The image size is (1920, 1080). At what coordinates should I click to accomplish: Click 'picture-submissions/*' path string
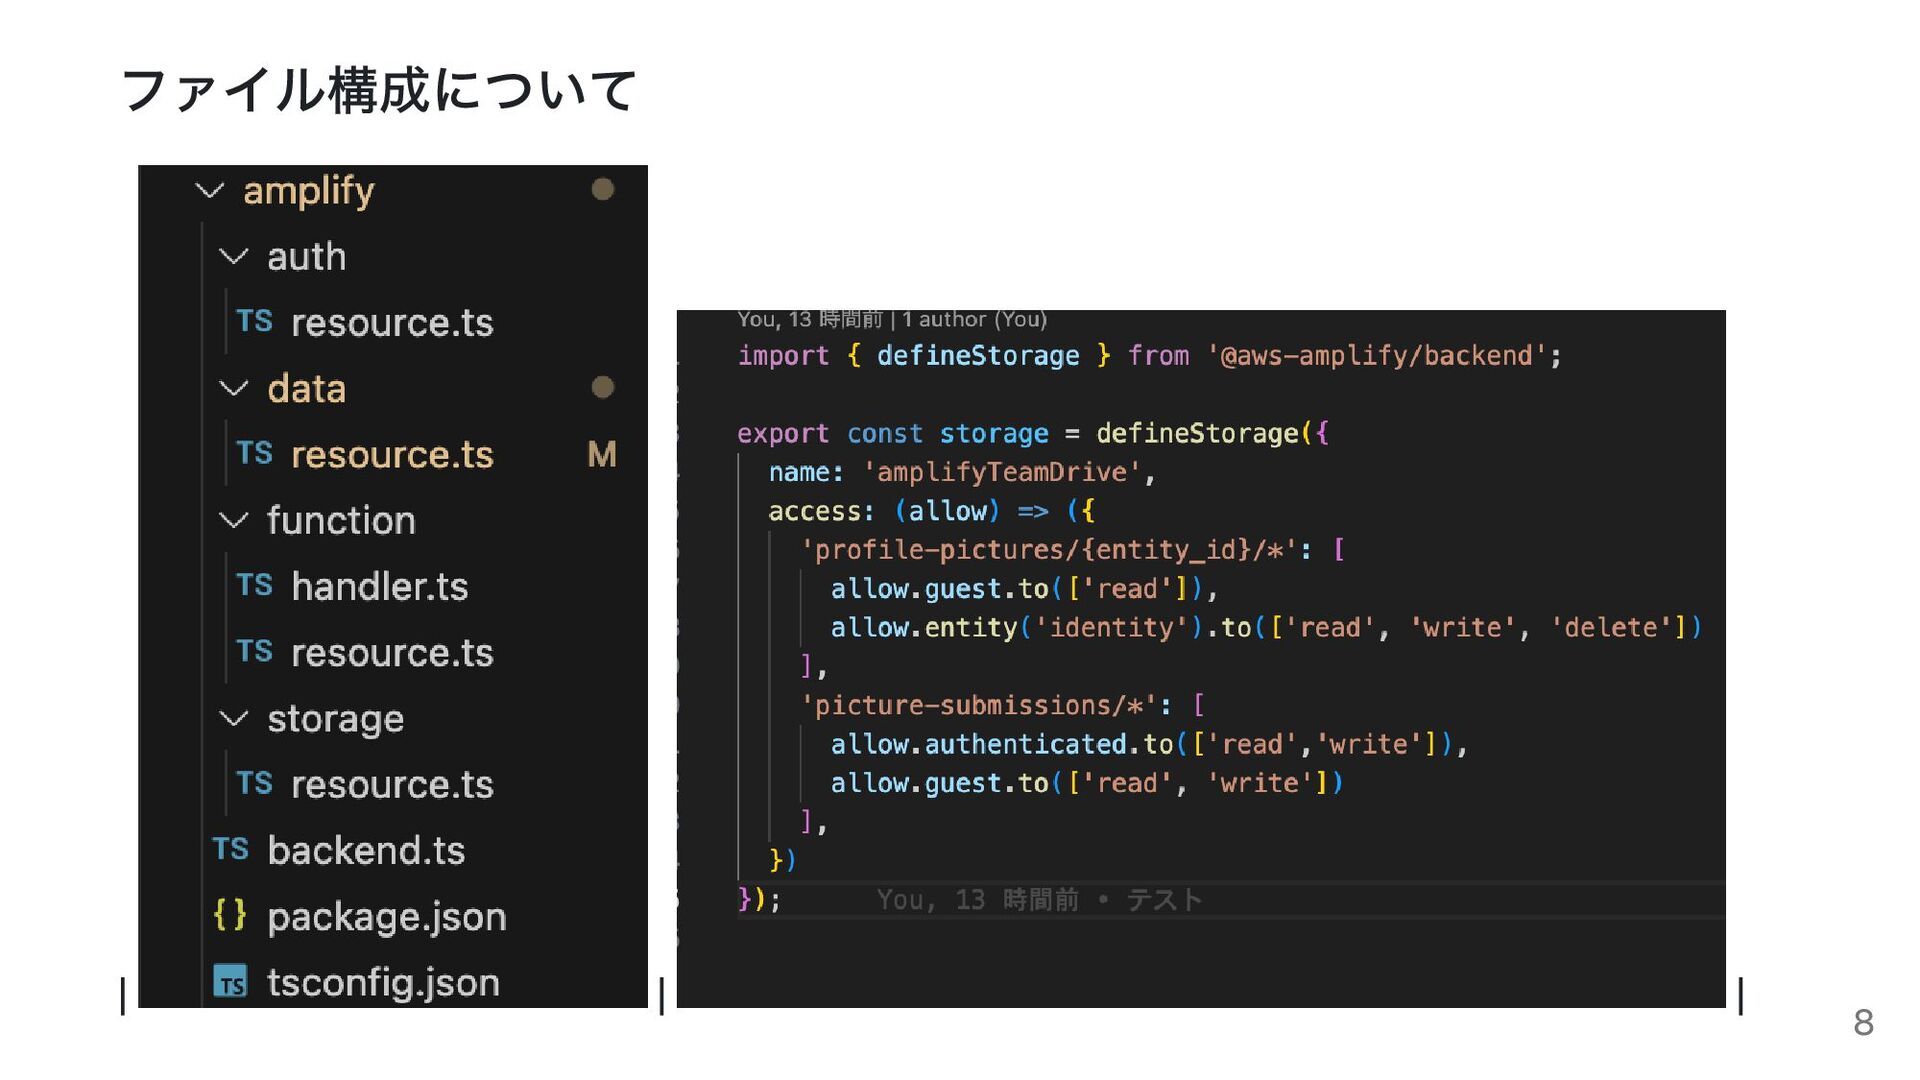tap(979, 705)
